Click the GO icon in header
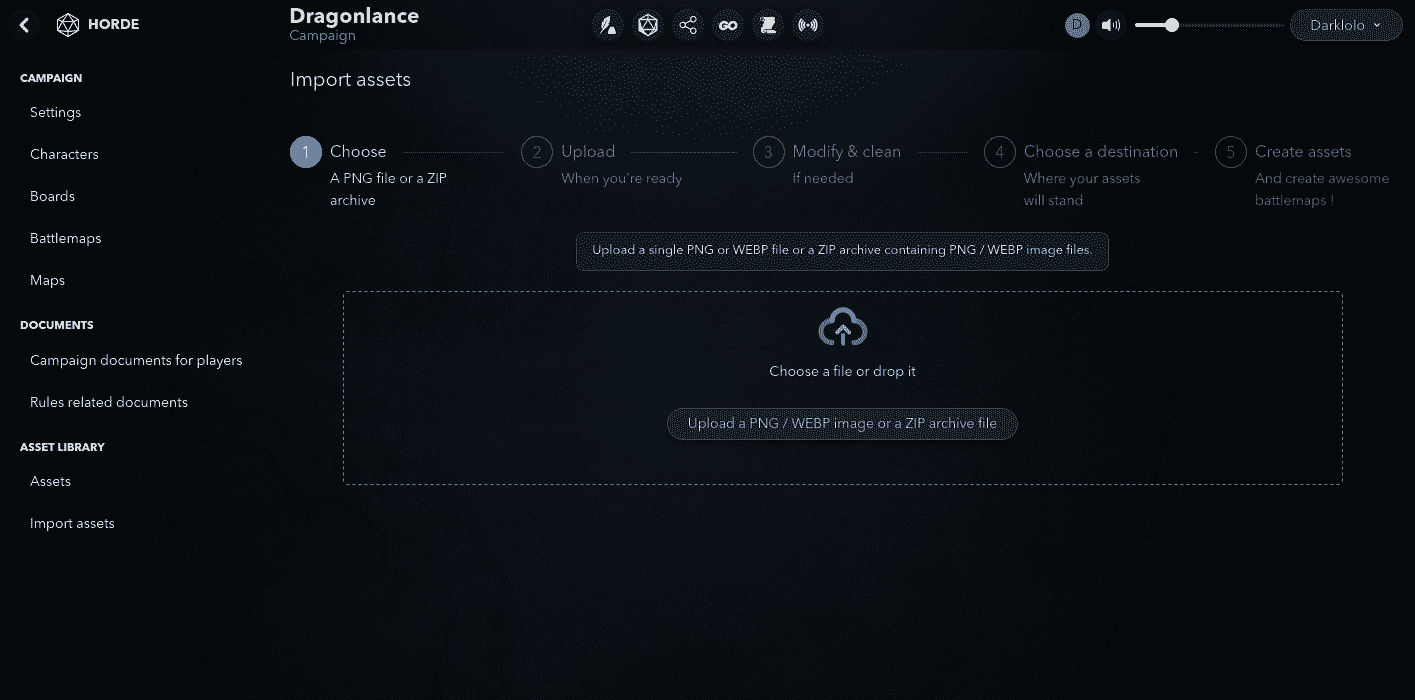 (728, 25)
